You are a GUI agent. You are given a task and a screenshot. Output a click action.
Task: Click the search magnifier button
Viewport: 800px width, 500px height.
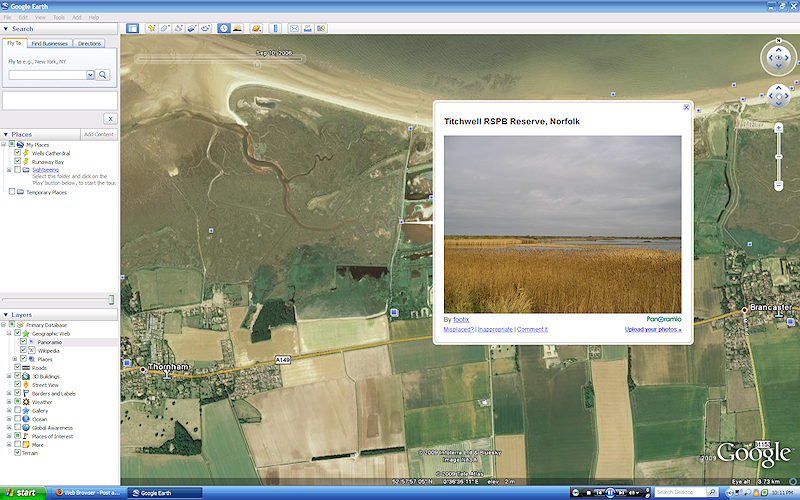click(x=103, y=75)
